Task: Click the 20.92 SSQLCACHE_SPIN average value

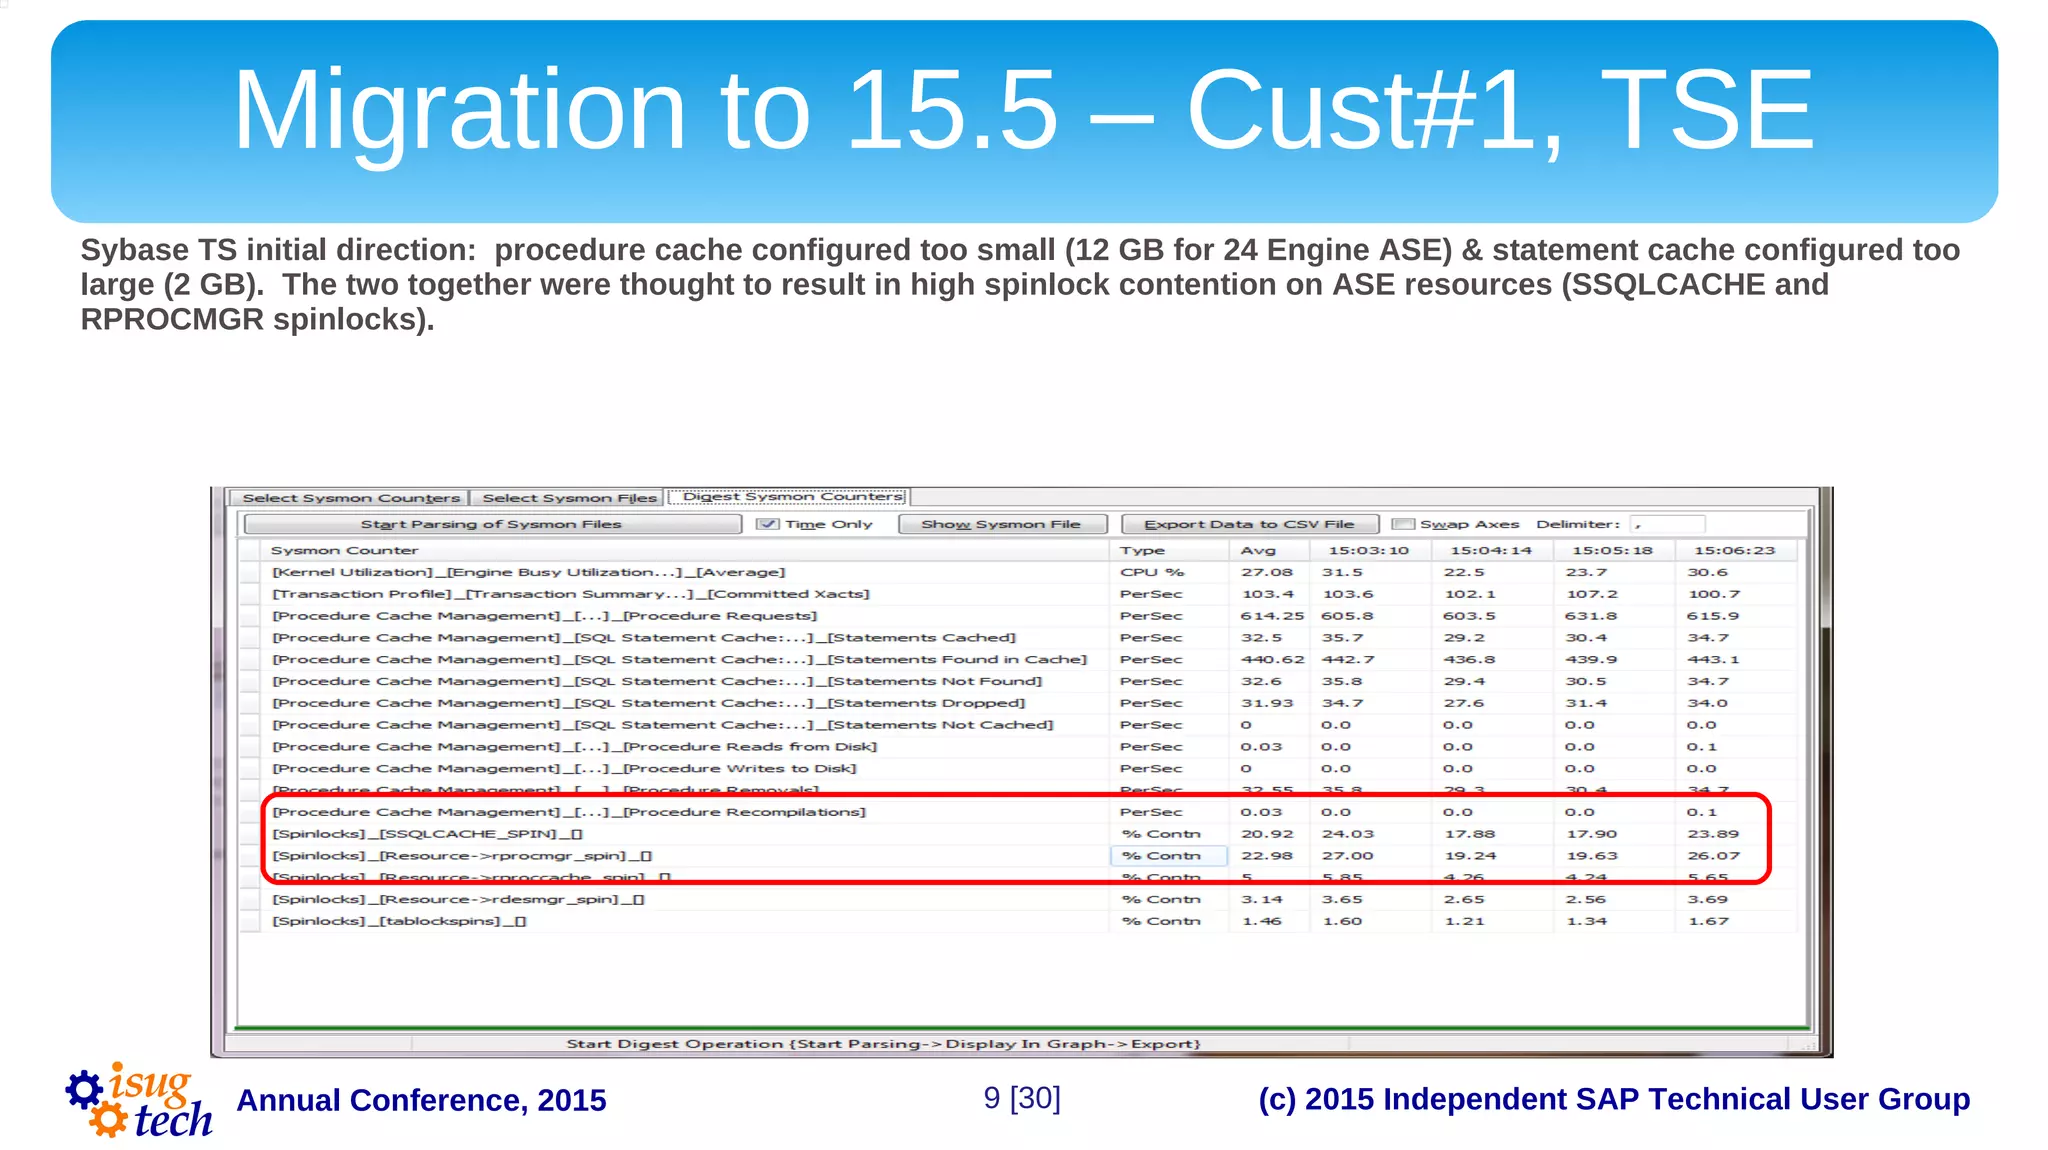Action: (1267, 834)
